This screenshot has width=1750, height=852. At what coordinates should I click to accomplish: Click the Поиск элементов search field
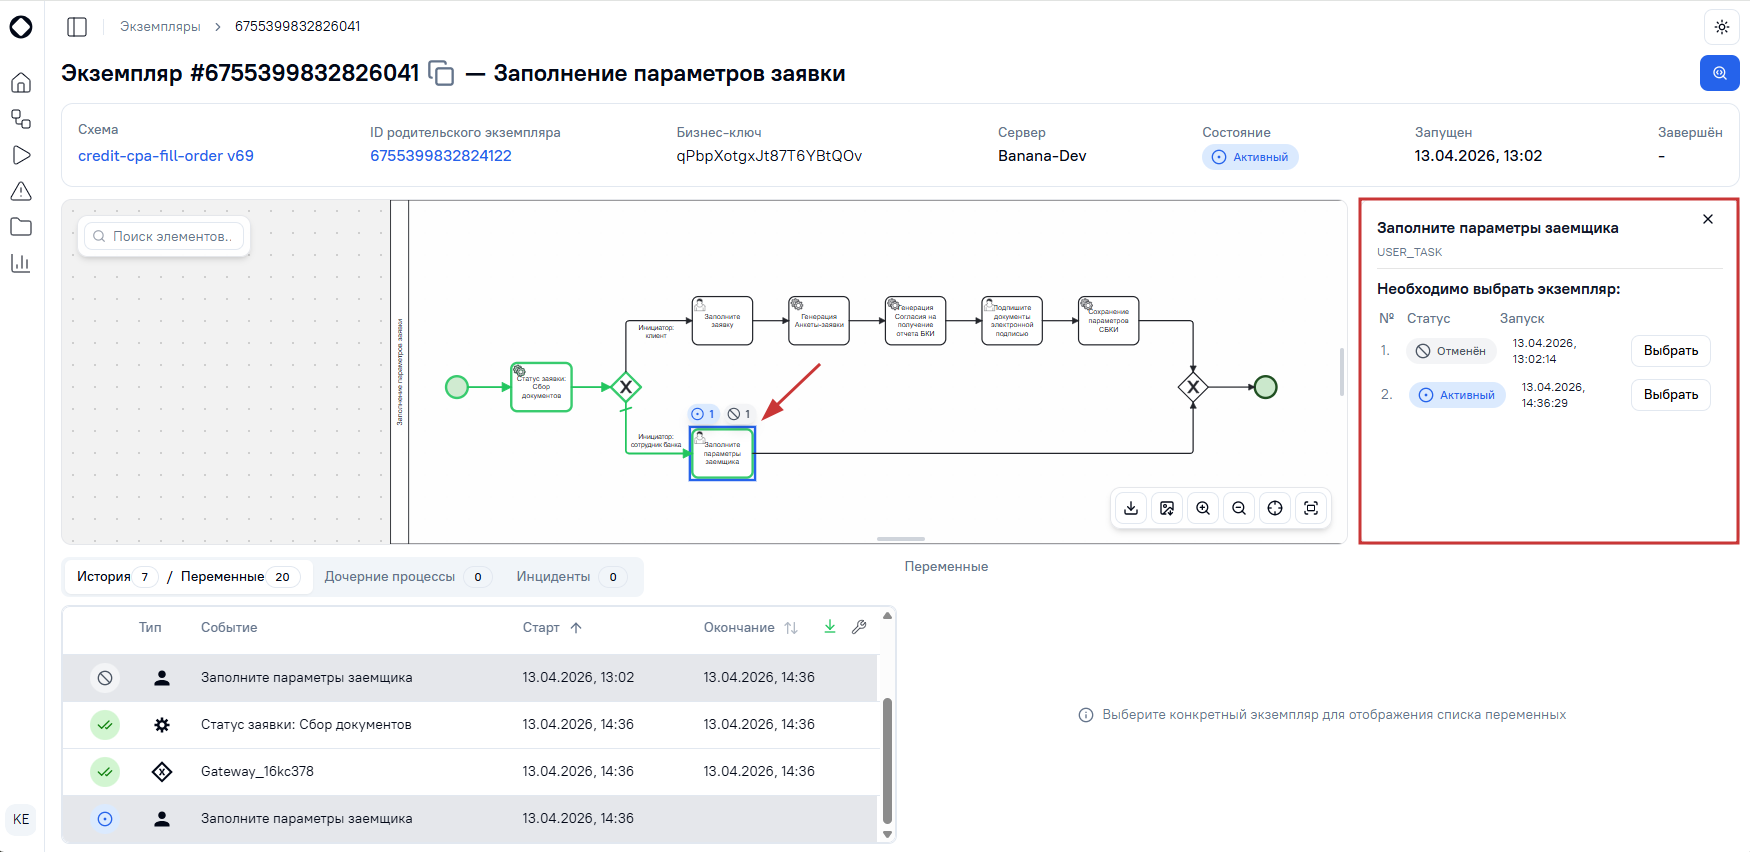click(164, 237)
